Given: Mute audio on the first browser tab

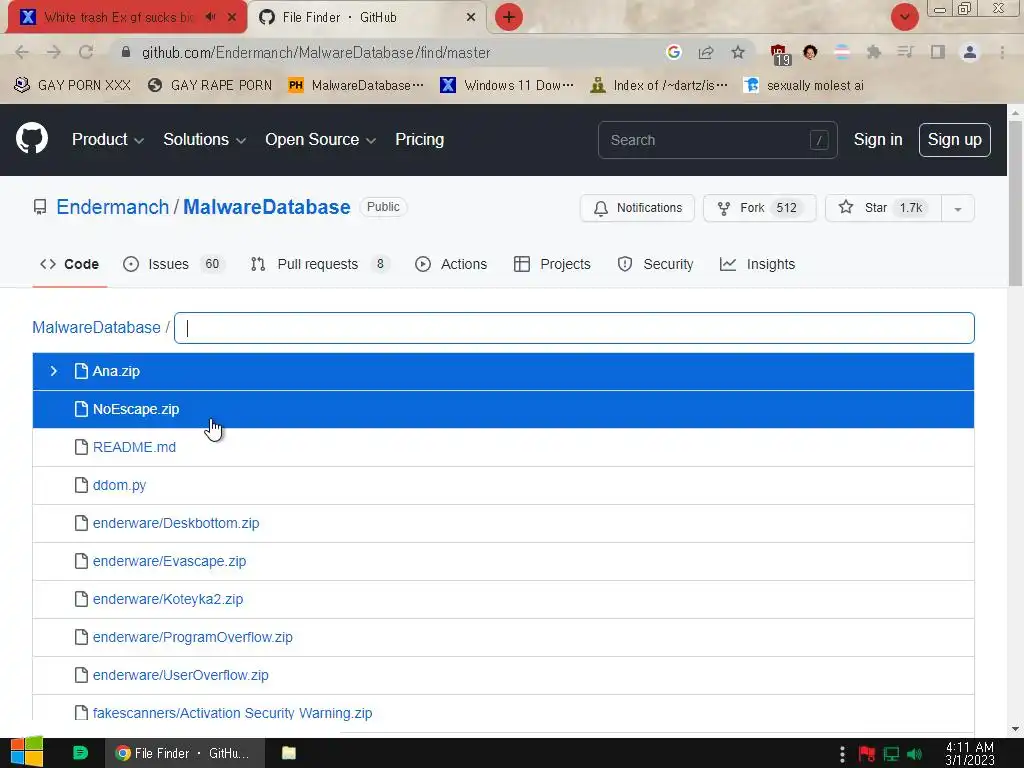Looking at the screenshot, I should [x=210, y=17].
